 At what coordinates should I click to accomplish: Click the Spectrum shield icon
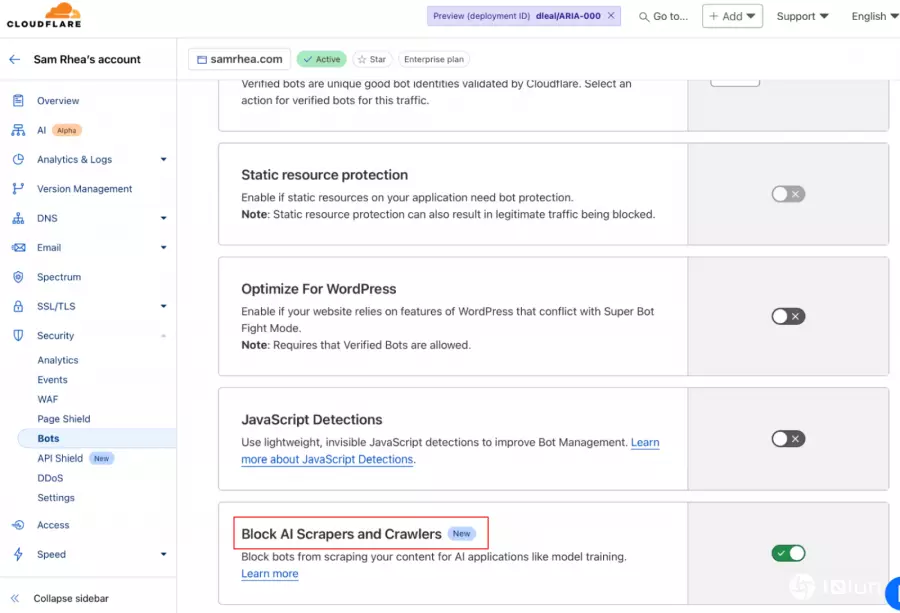click(18, 277)
